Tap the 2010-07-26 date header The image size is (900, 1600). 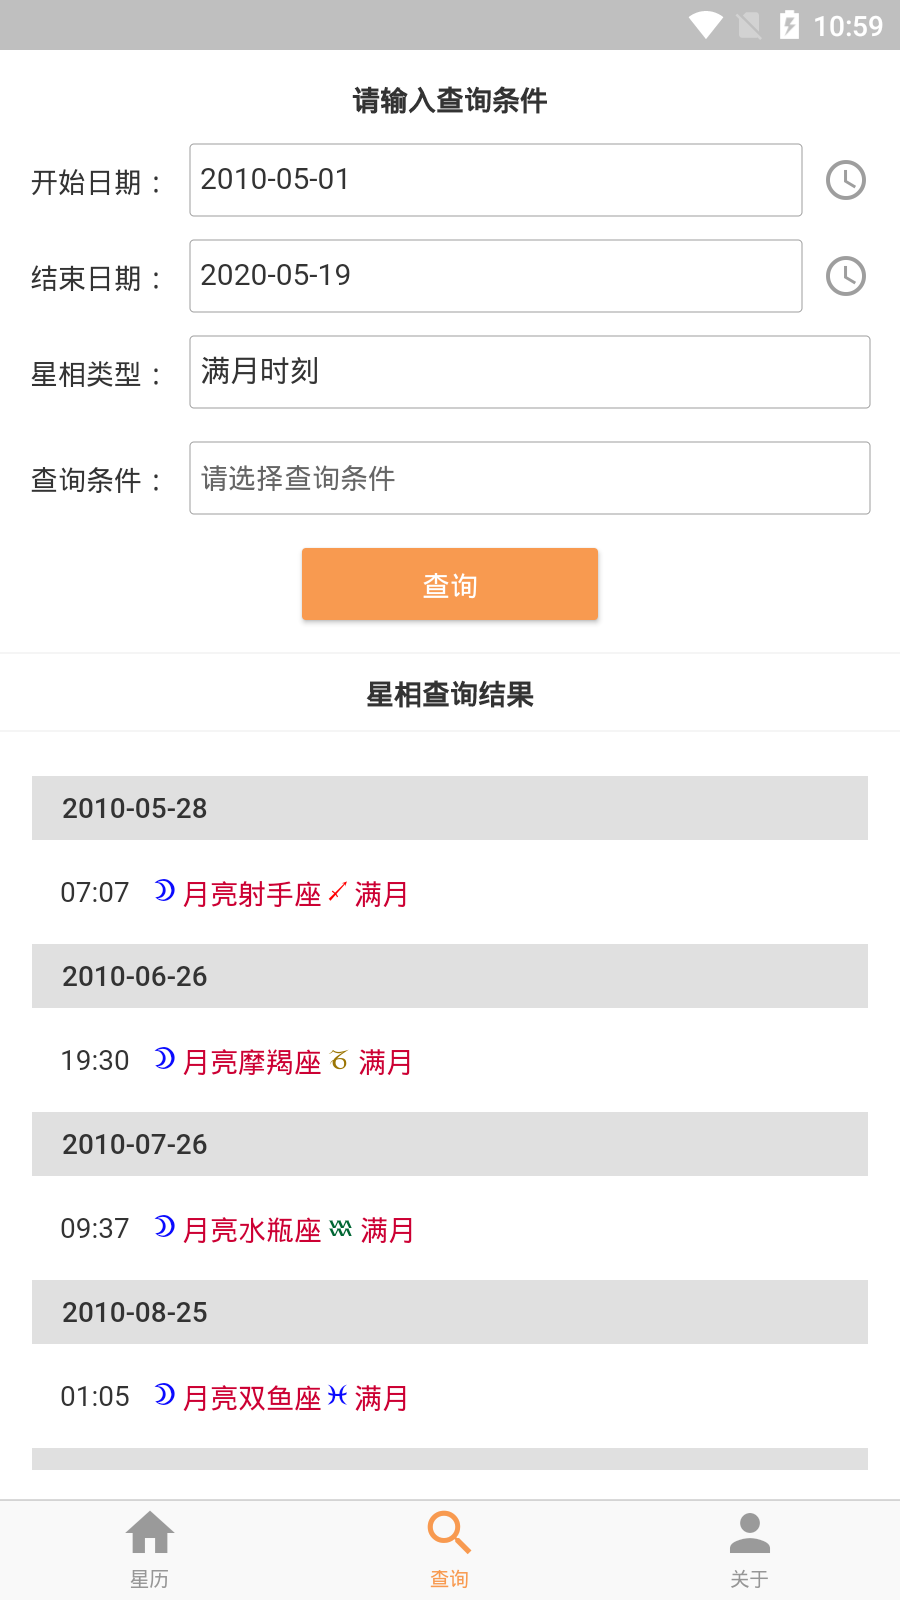click(449, 1144)
